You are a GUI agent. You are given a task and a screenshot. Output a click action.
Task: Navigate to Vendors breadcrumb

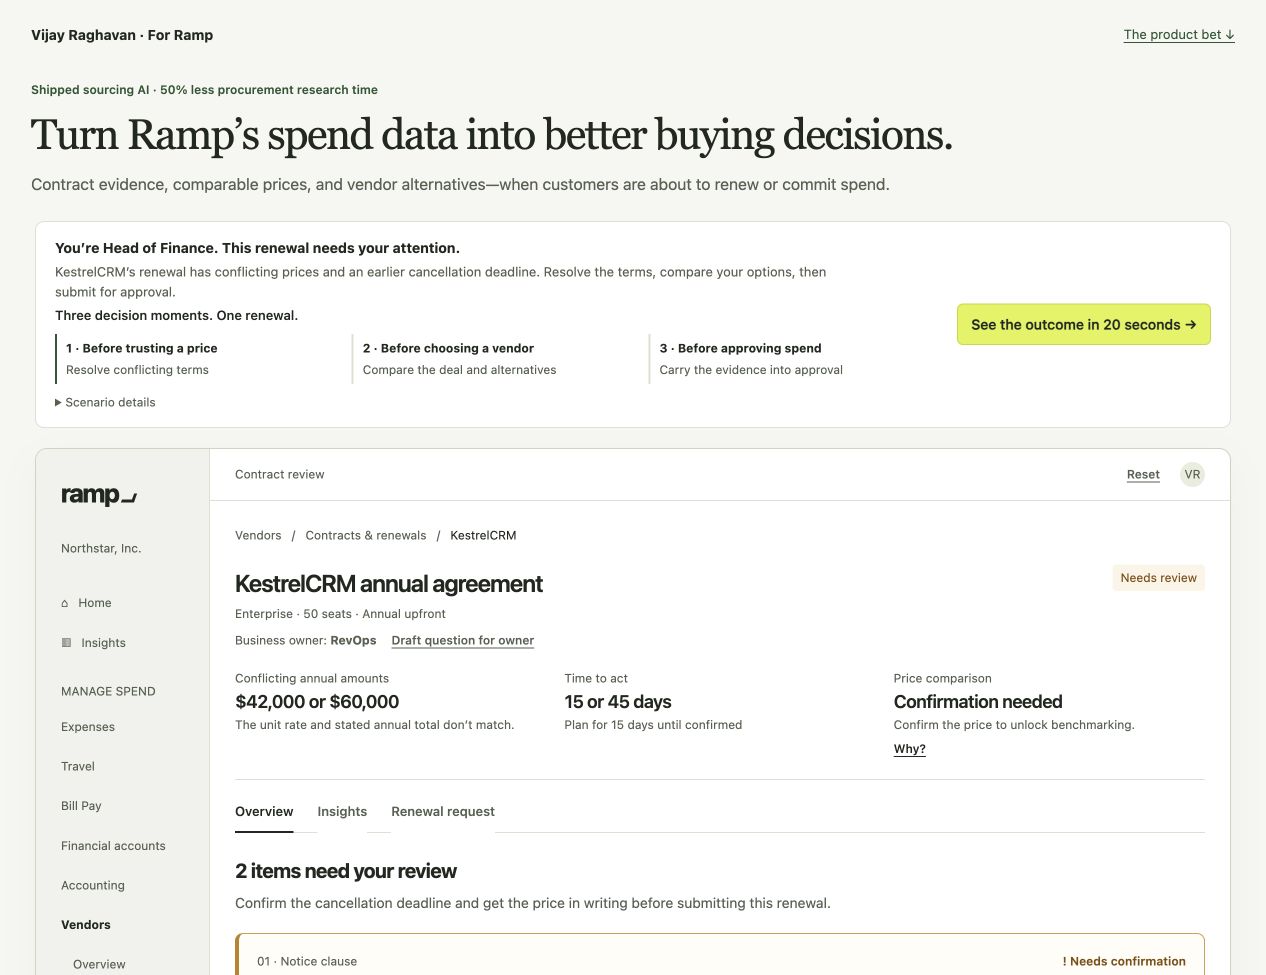[258, 536]
